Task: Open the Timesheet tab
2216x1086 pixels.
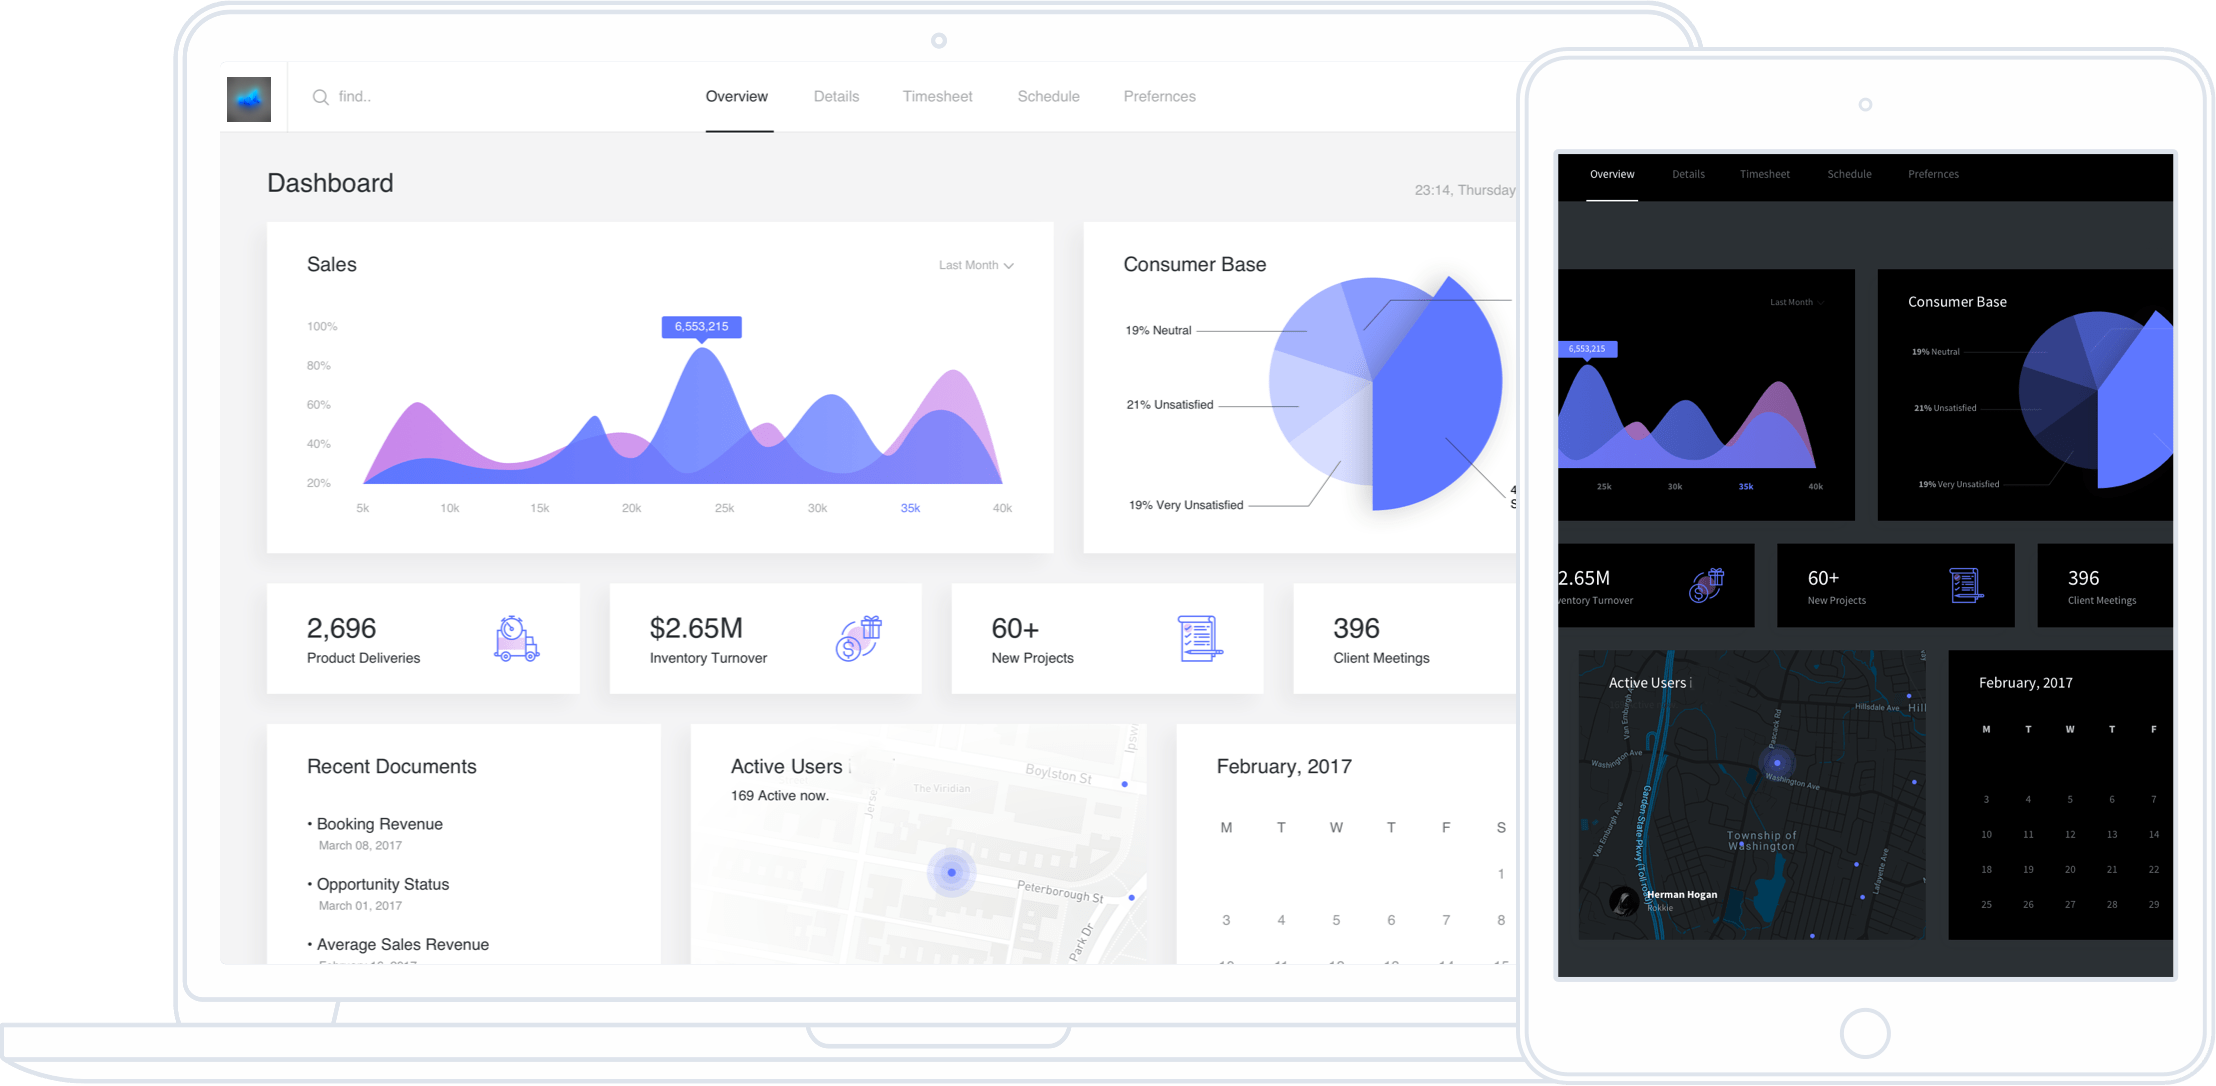Action: click(937, 96)
